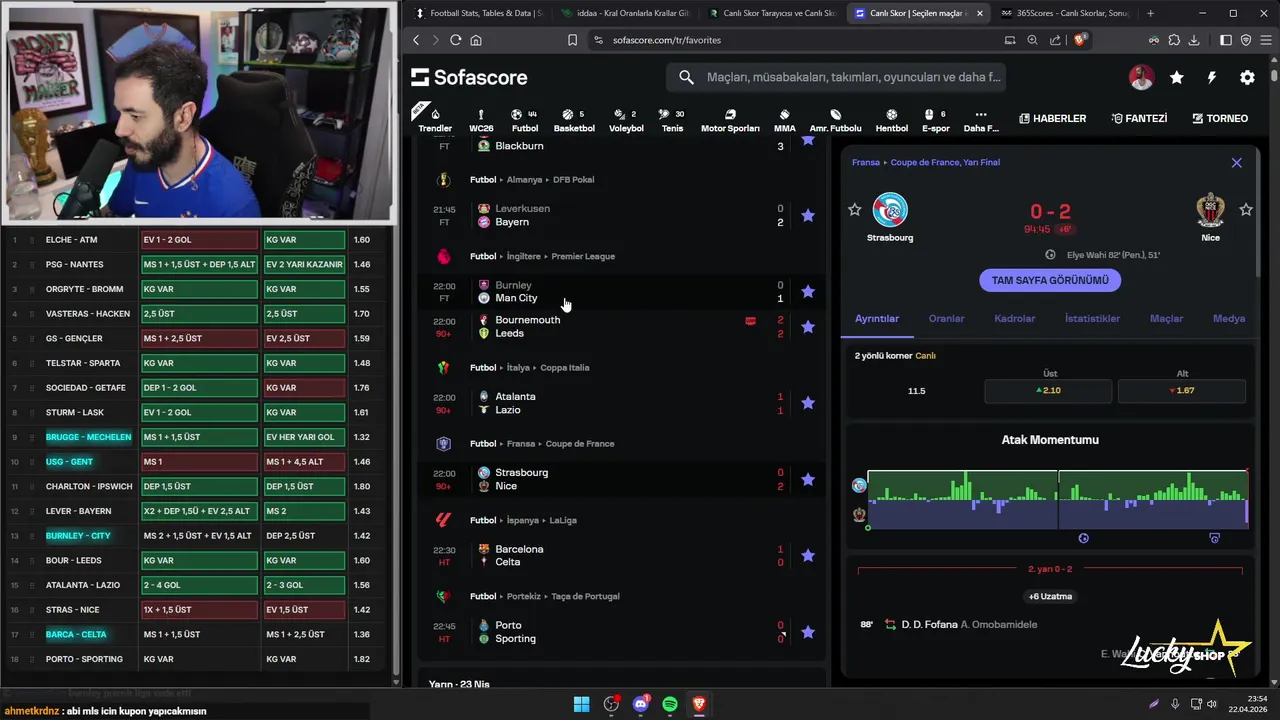Viewport: 1280px width, 720px height.
Task: Toggle favorite star for Bournemouth - Leeds
Action: tap(808, 326)
